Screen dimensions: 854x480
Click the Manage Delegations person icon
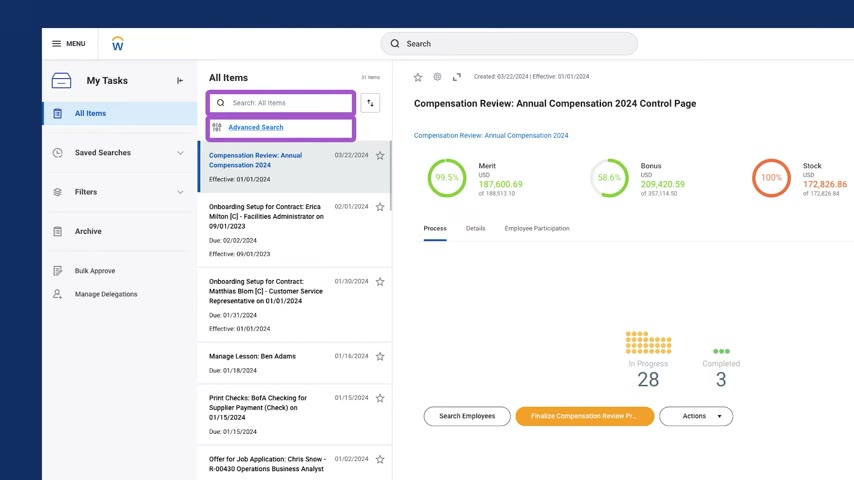(58, 294)
